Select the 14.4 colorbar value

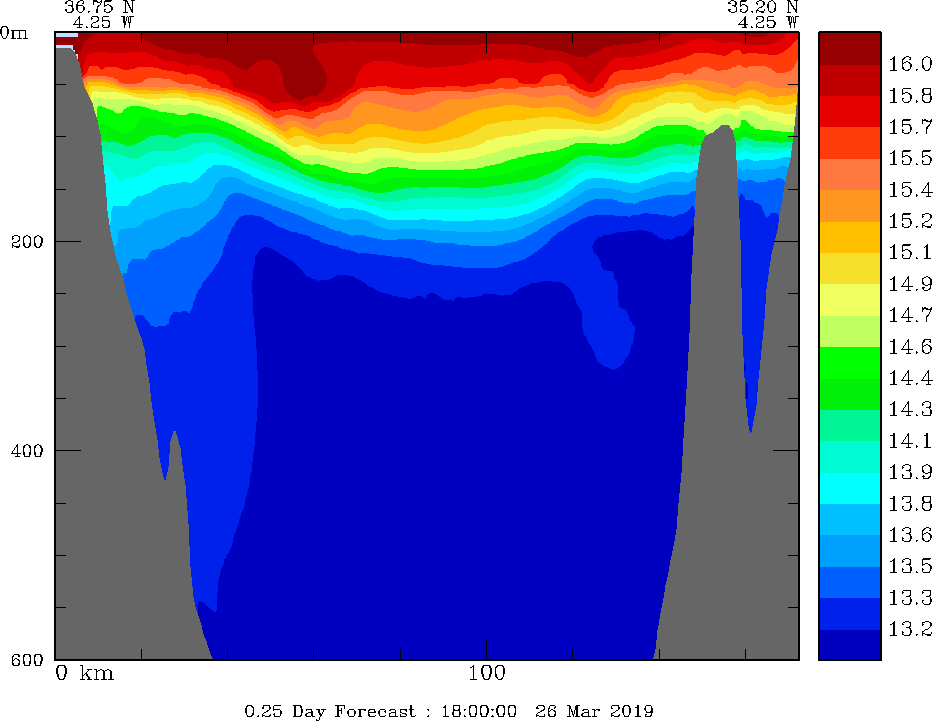click(910, 378)
